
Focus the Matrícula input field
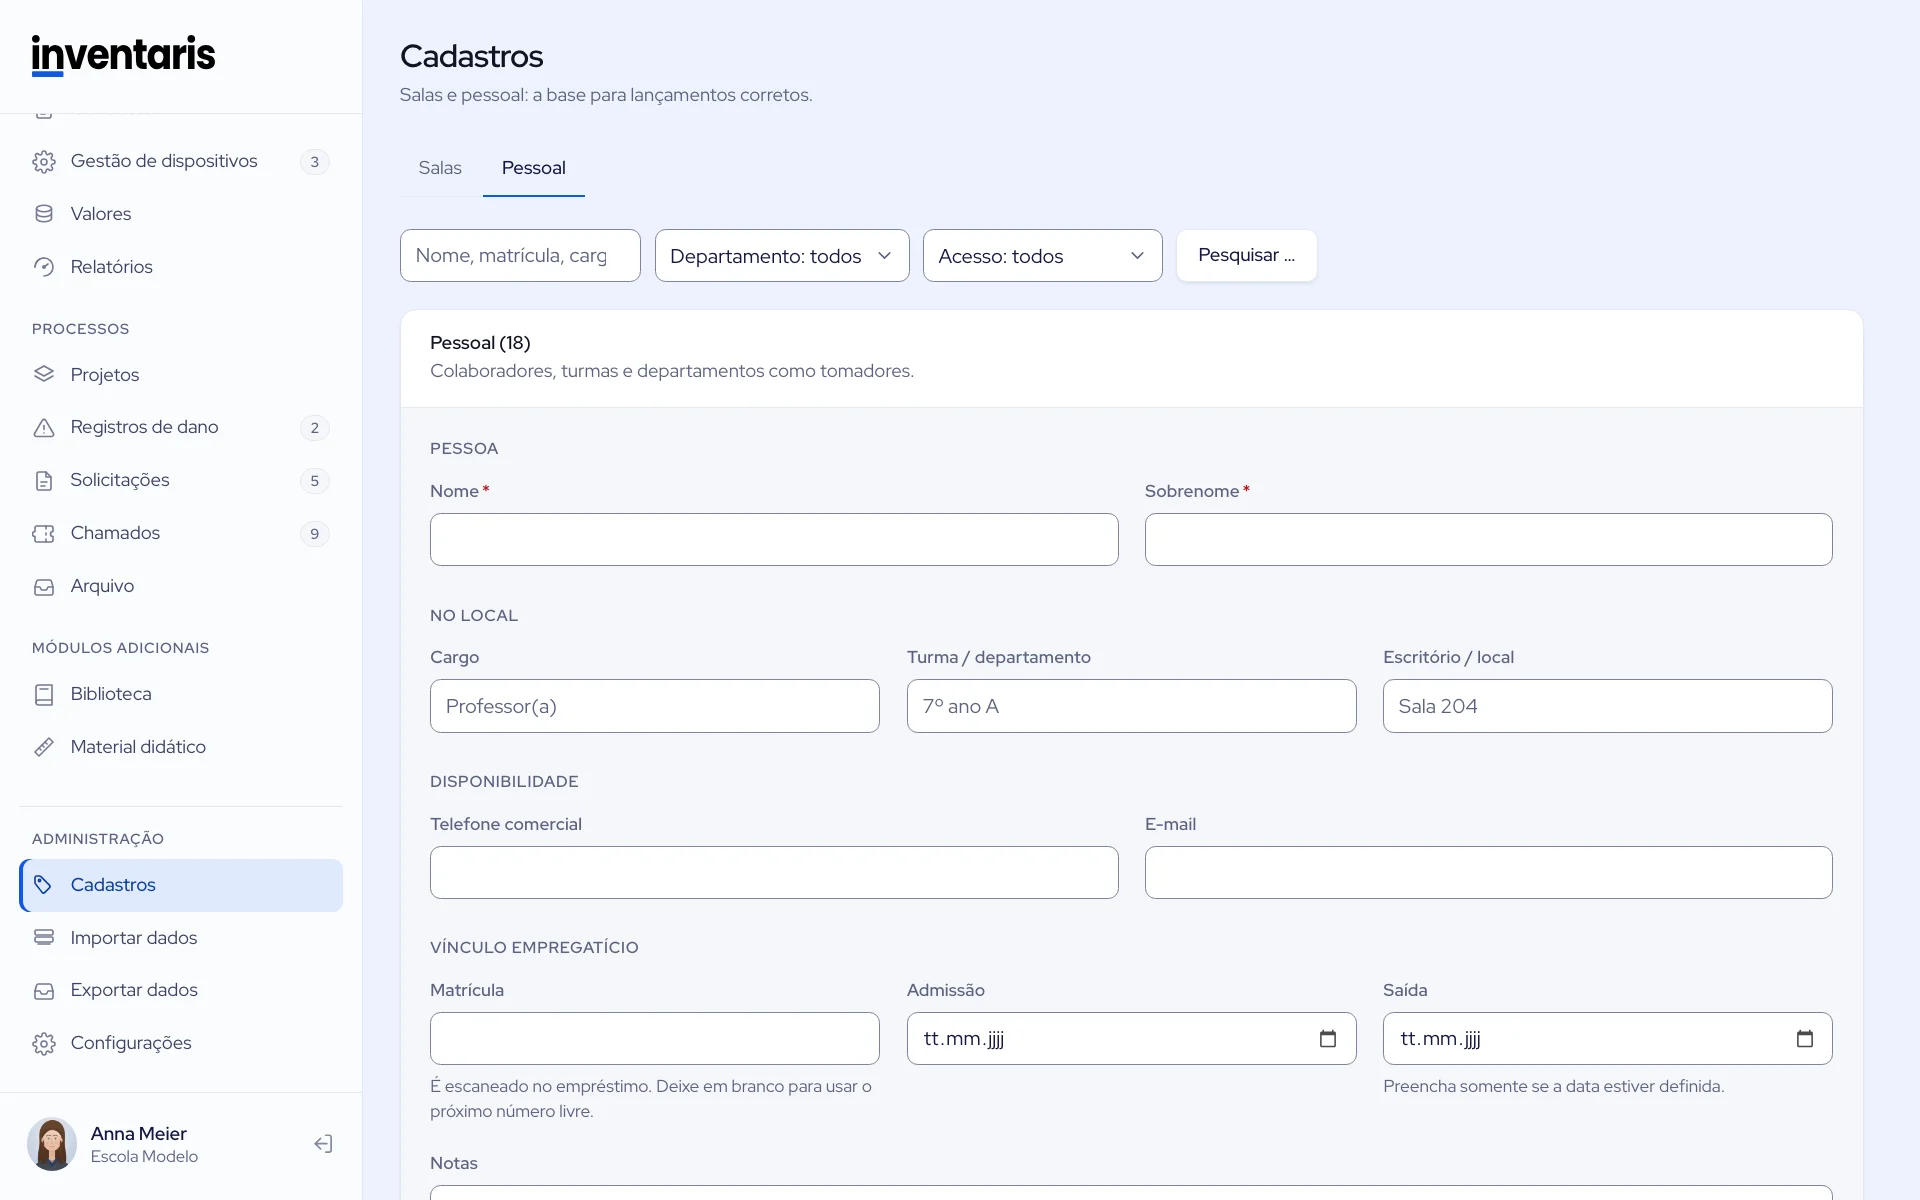[x=655, y=1039]
